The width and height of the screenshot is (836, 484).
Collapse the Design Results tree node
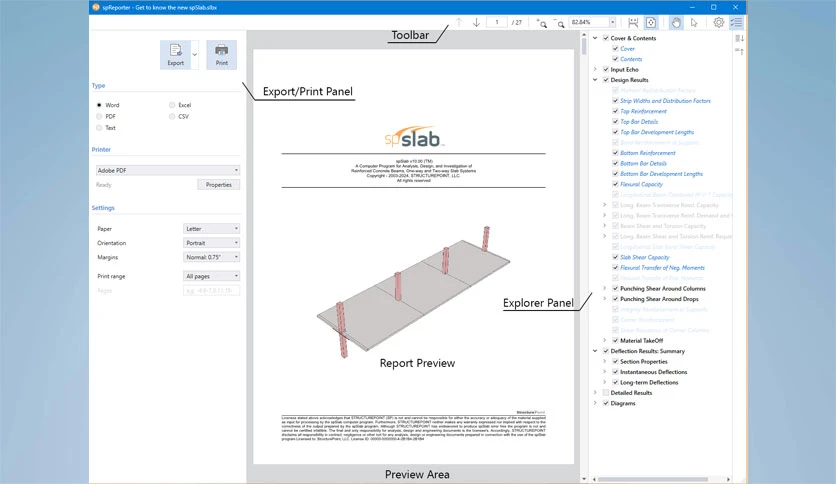[x=595, y=80]
